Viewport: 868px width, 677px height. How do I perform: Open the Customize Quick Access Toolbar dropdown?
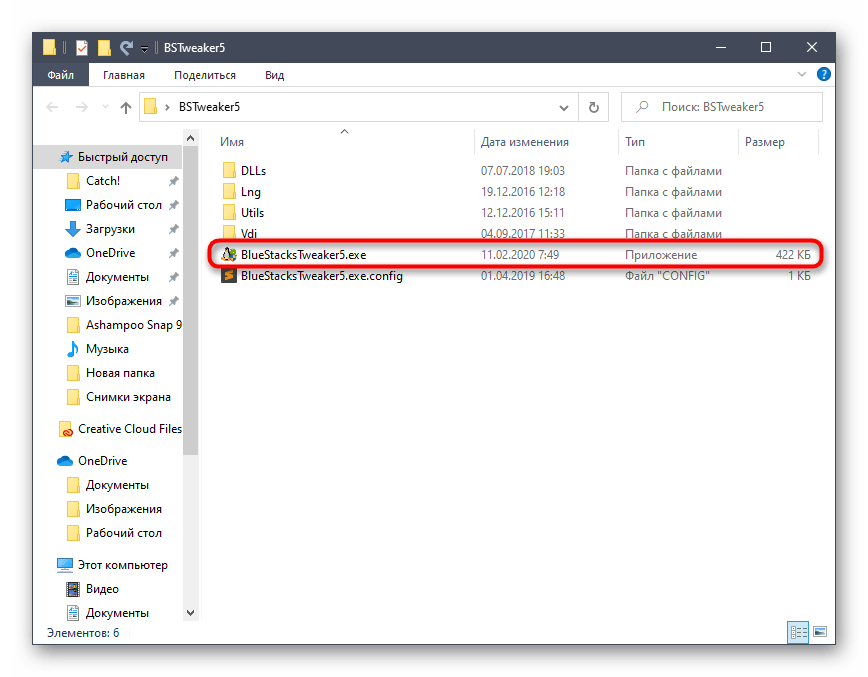pos(144,49)
